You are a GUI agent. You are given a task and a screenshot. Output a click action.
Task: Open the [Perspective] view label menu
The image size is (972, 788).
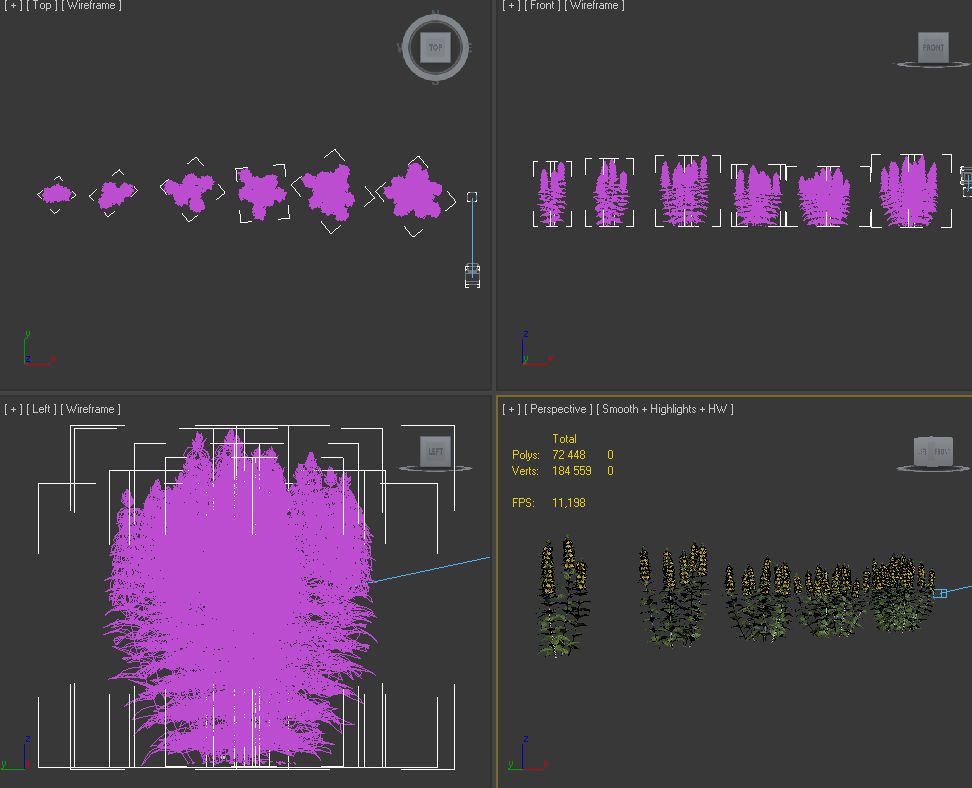558,409
